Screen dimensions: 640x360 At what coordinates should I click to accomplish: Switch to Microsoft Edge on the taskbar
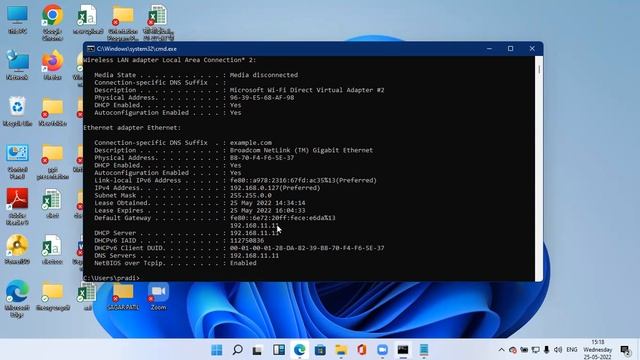click(300, 350)
